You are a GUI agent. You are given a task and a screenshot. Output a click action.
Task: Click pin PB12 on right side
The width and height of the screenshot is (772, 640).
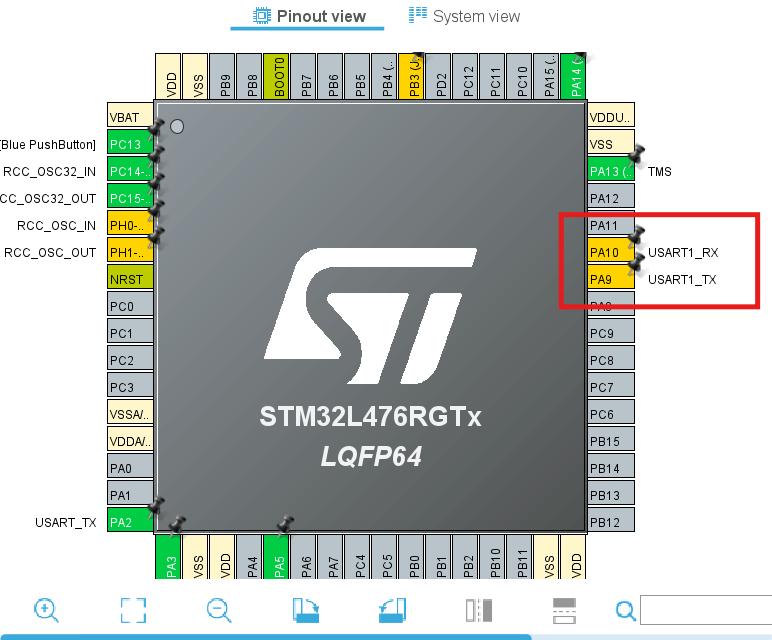(x=611, y=522)
